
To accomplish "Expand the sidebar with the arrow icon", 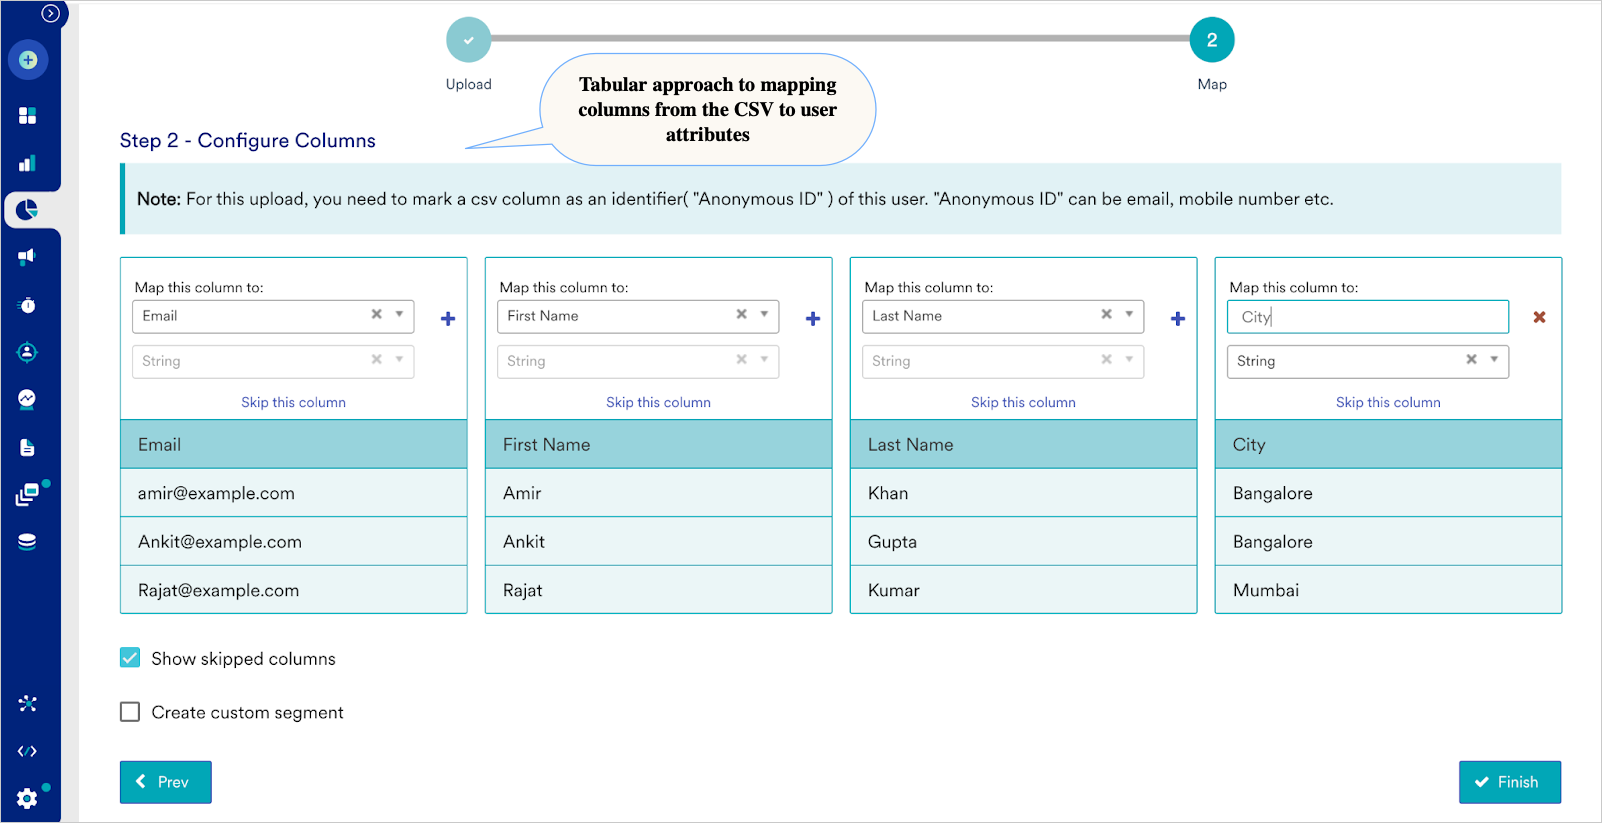I will point(50,13).
